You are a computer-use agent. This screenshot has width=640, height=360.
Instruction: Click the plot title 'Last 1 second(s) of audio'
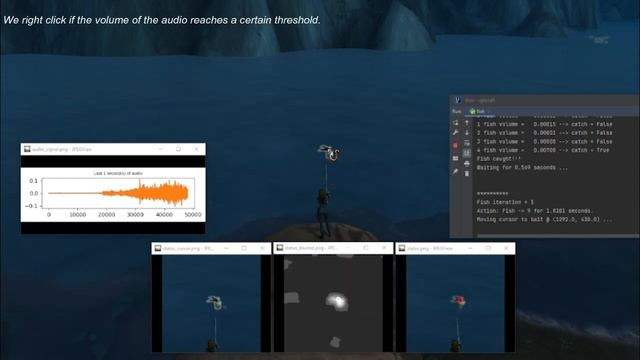coord(118,173)
